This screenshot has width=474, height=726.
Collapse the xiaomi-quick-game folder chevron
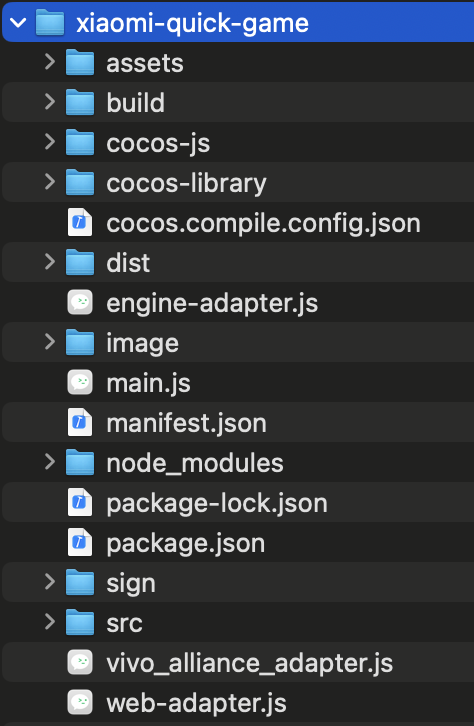[x=18, y=22]
